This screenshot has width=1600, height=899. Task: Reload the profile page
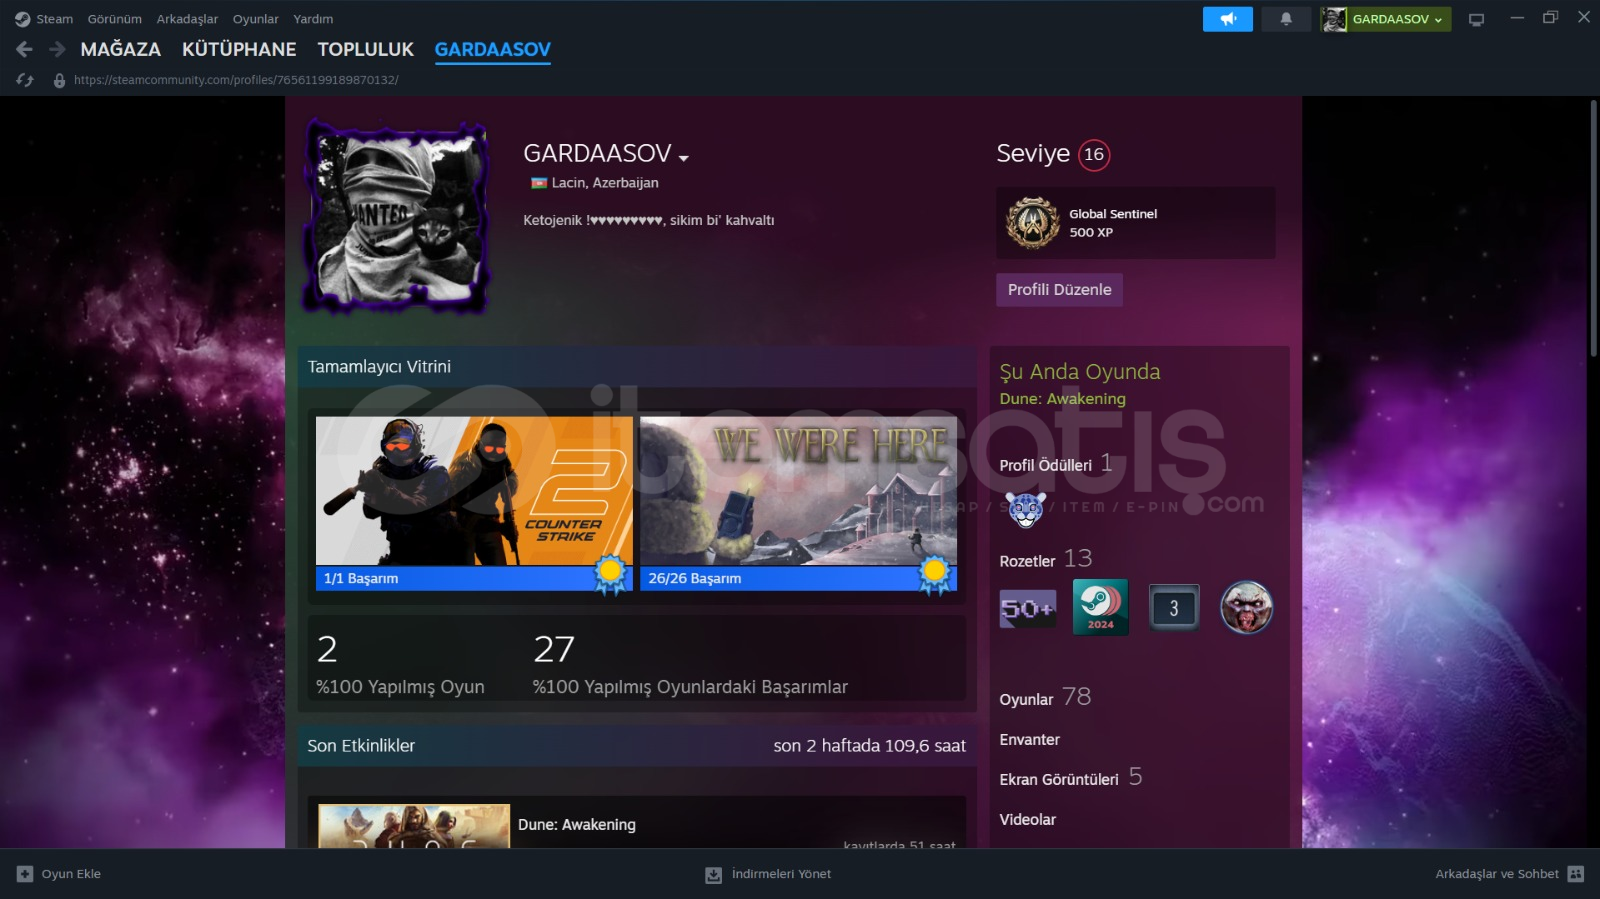click(25, 80)
